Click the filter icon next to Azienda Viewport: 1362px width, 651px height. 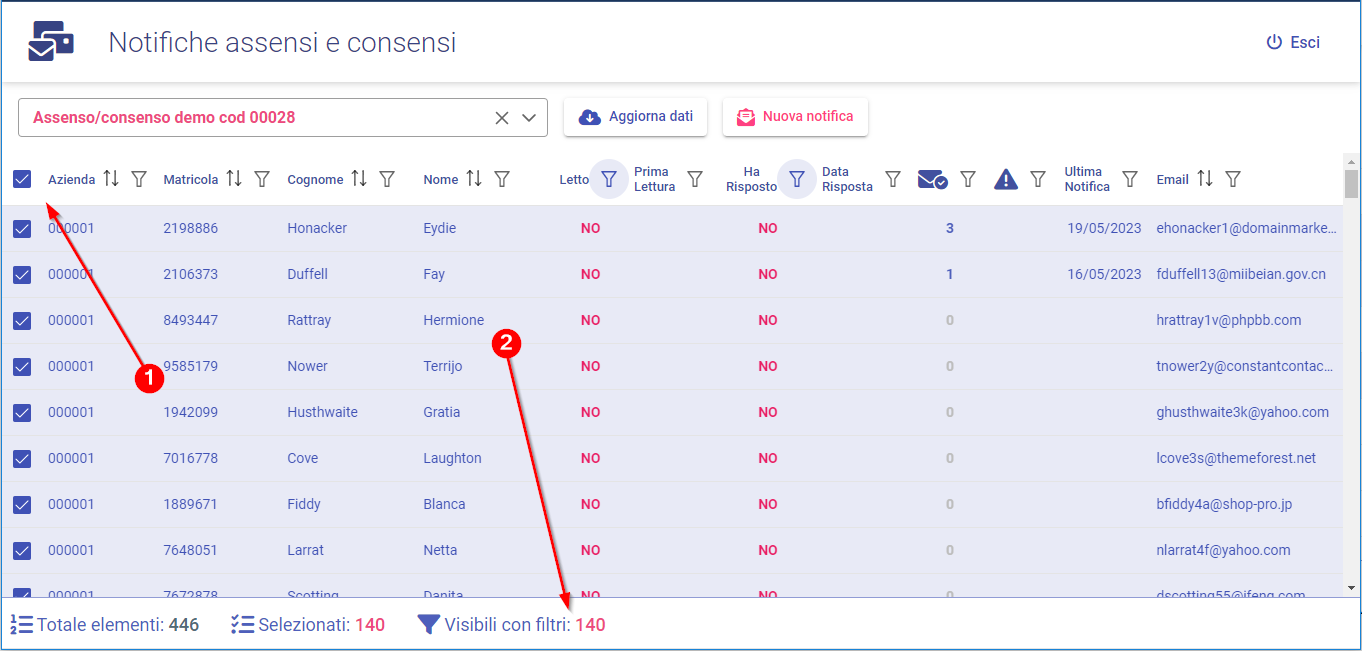coord(139,179)
